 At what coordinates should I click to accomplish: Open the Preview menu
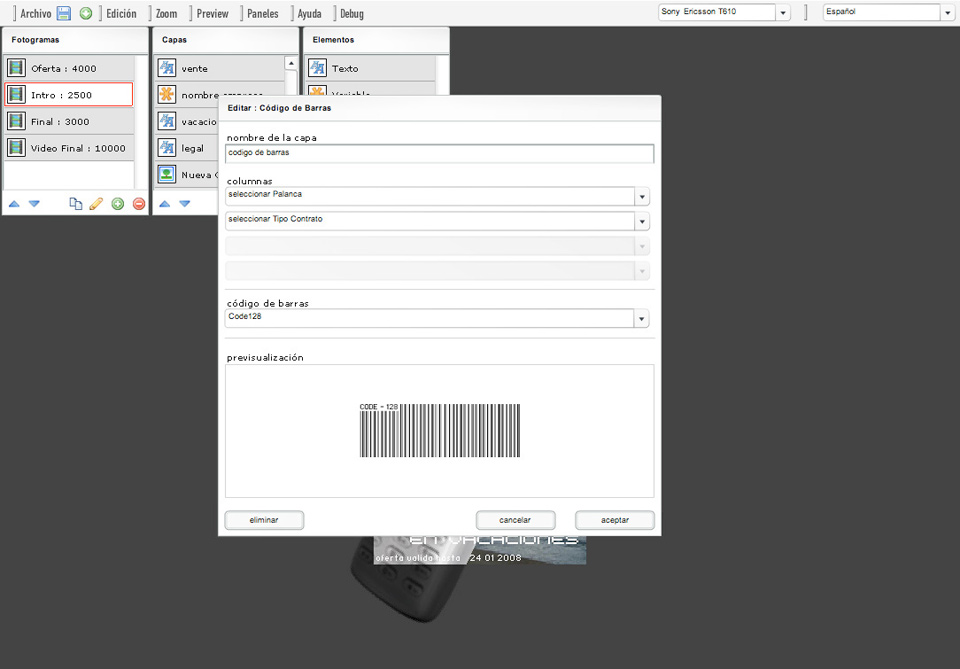(x=212, y=13)
